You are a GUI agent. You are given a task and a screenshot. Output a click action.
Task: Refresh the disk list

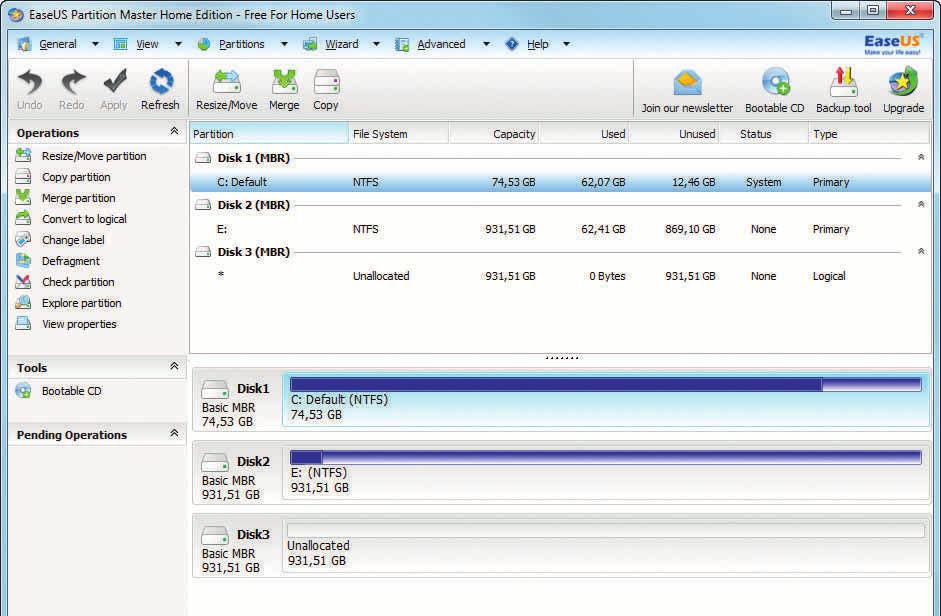(x=161, y=82)
